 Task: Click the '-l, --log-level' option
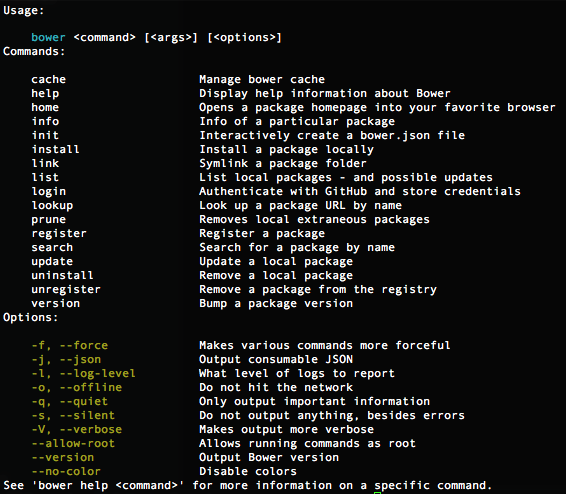[83, 374]
